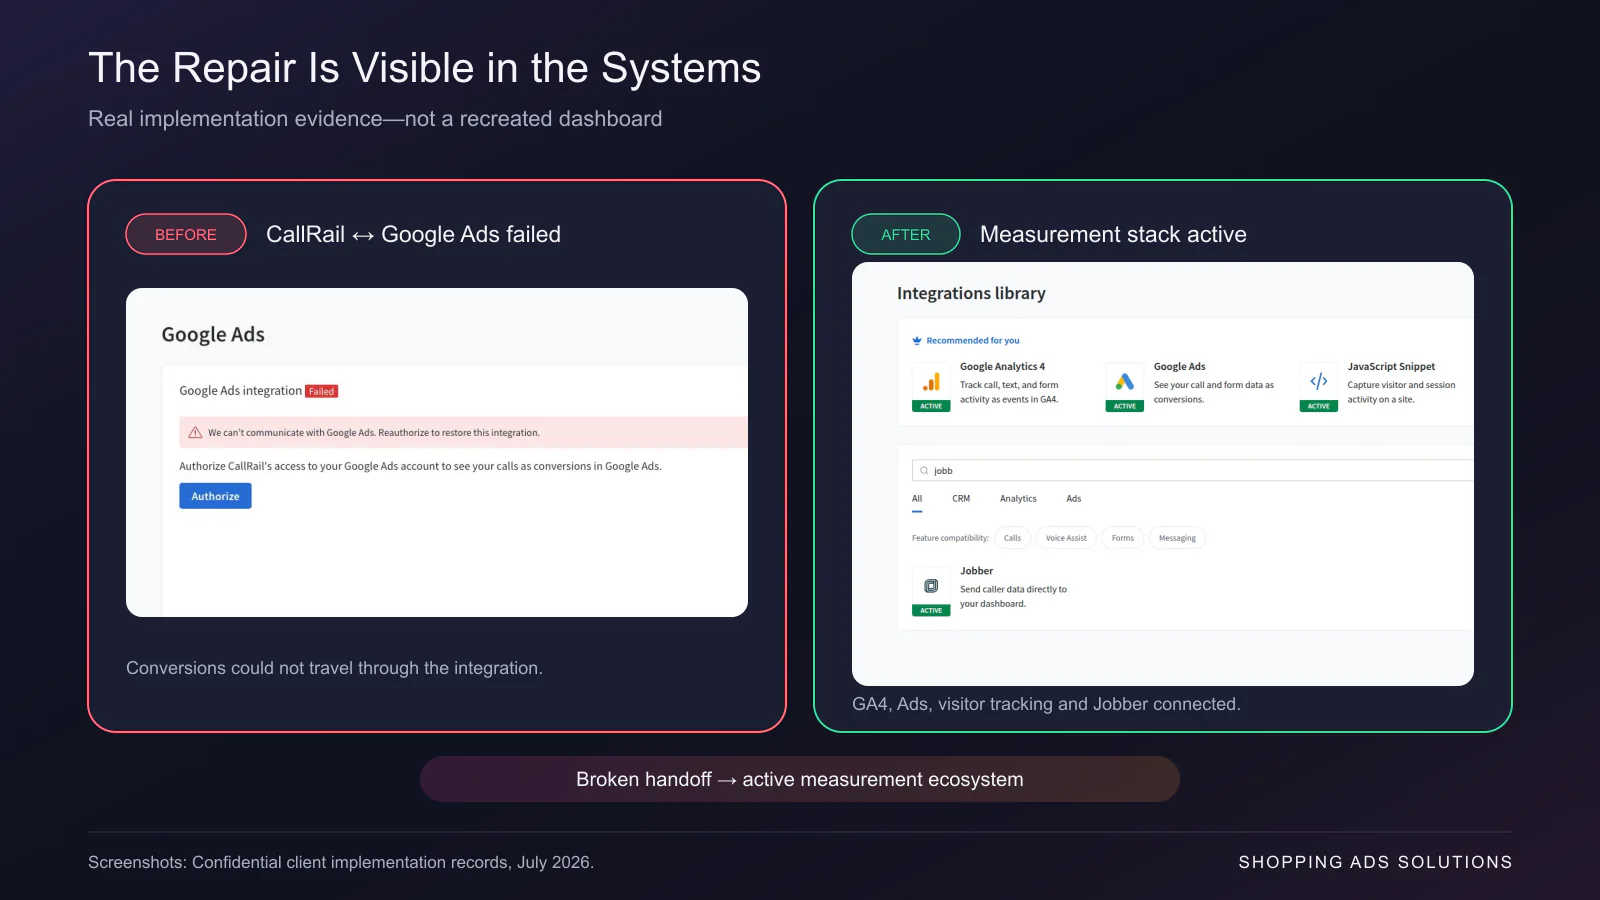The width and height of the screenshot is (1600, 900).
Task: Select the All tab
Action: 917,498
